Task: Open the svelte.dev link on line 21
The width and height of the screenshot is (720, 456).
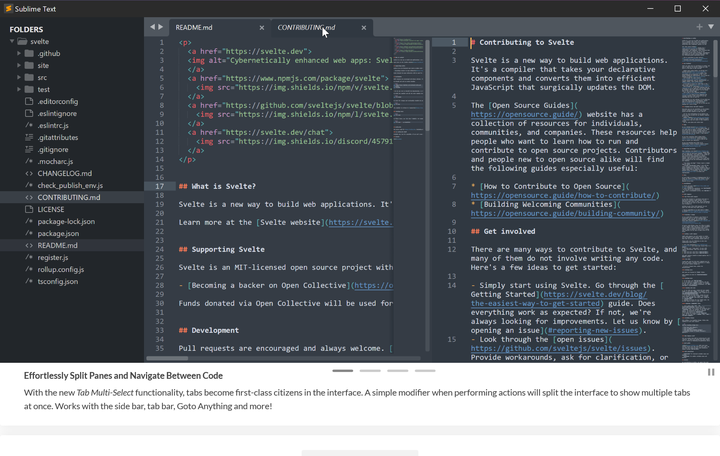Action: 360,222
